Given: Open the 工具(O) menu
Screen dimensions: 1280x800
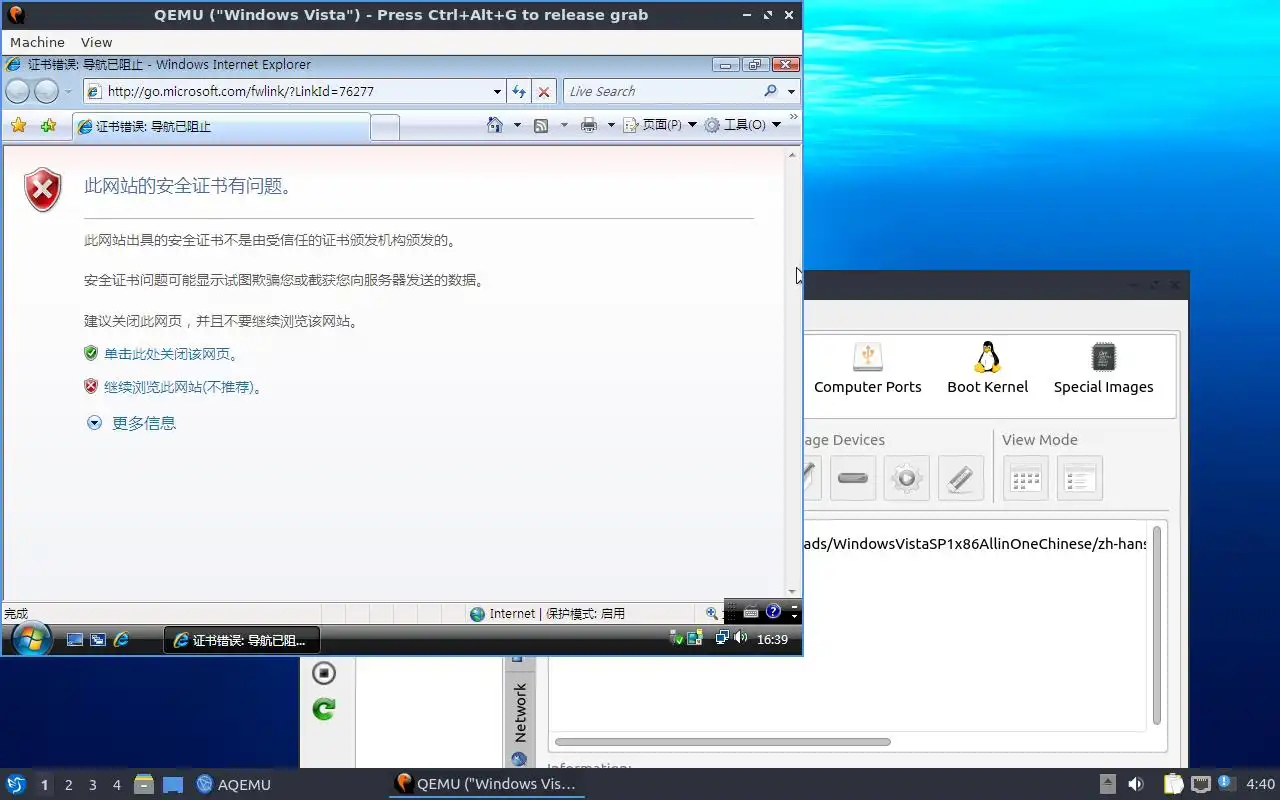Looking at the screenshot, I should point(743,125).
